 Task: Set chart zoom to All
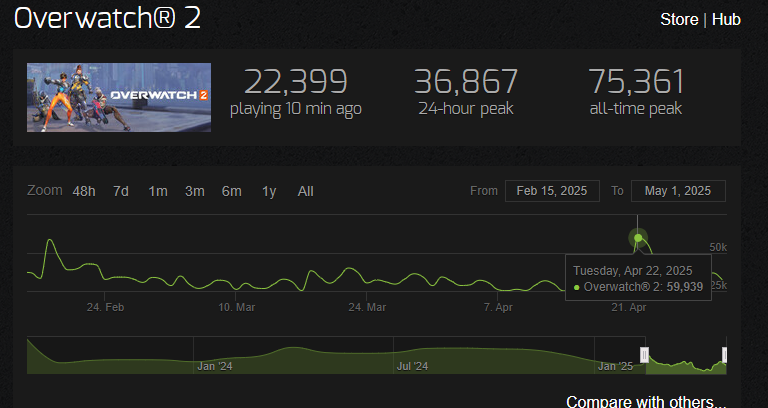[x=306, y=191]
